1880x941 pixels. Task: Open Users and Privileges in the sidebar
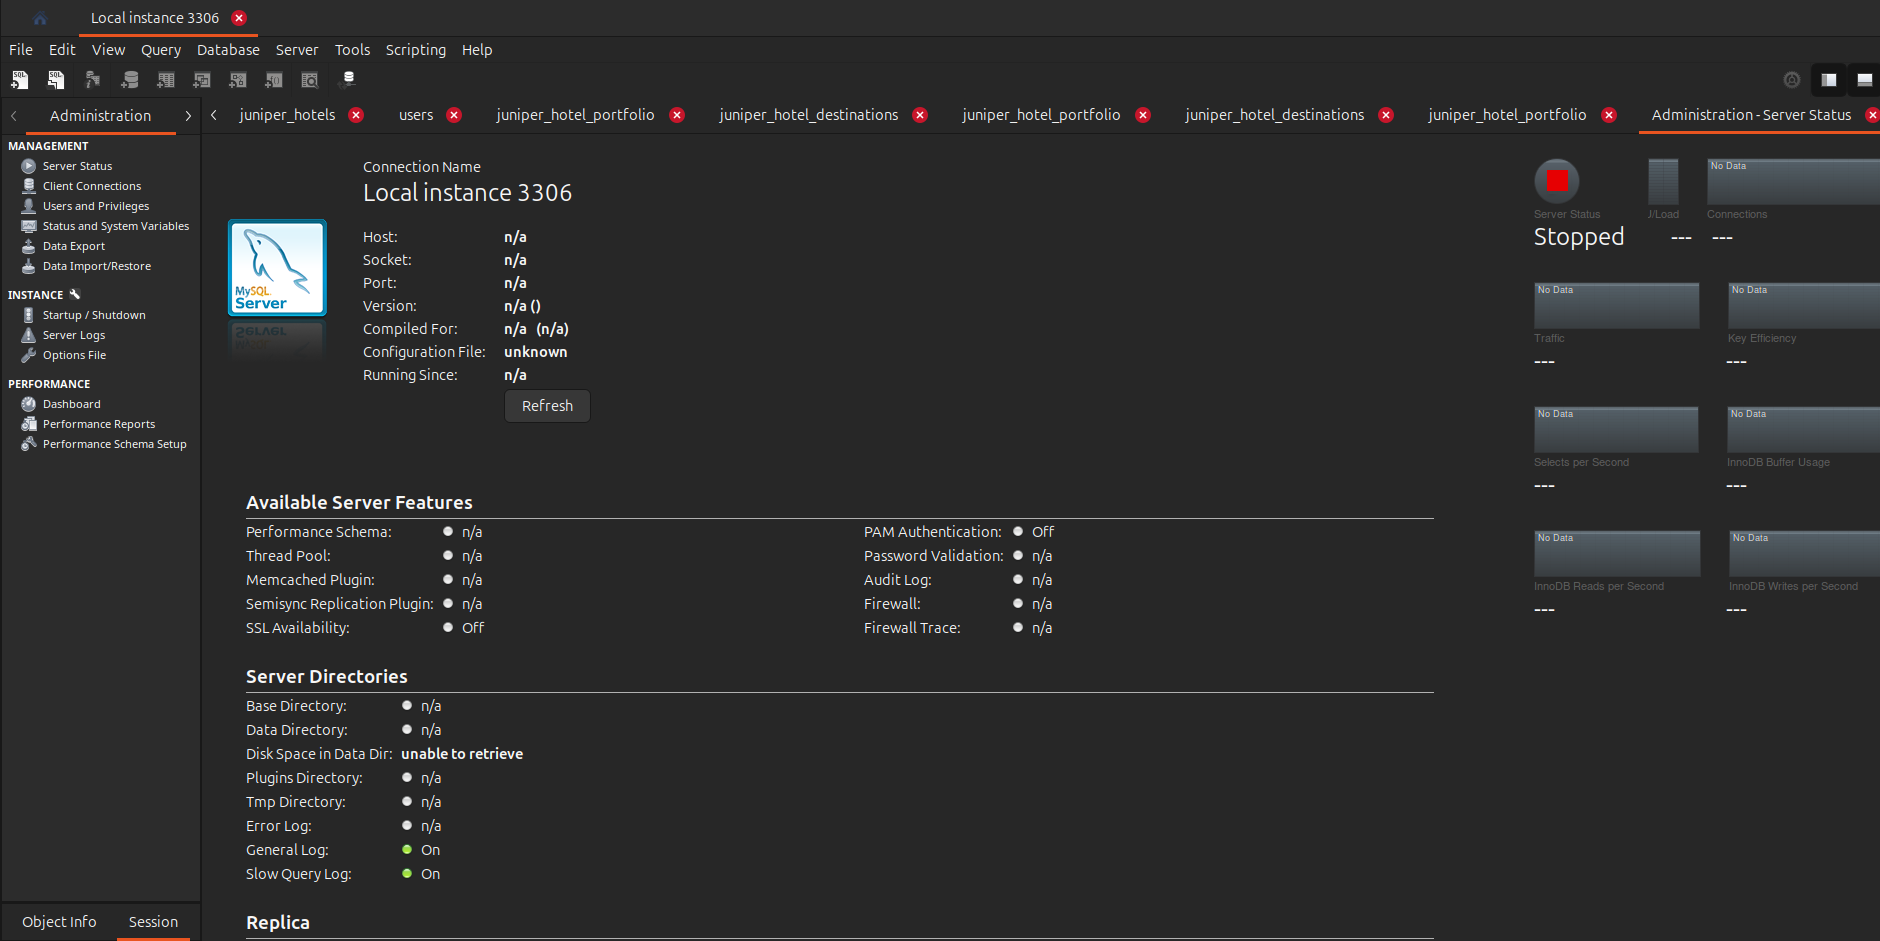(x=95, y=206)
